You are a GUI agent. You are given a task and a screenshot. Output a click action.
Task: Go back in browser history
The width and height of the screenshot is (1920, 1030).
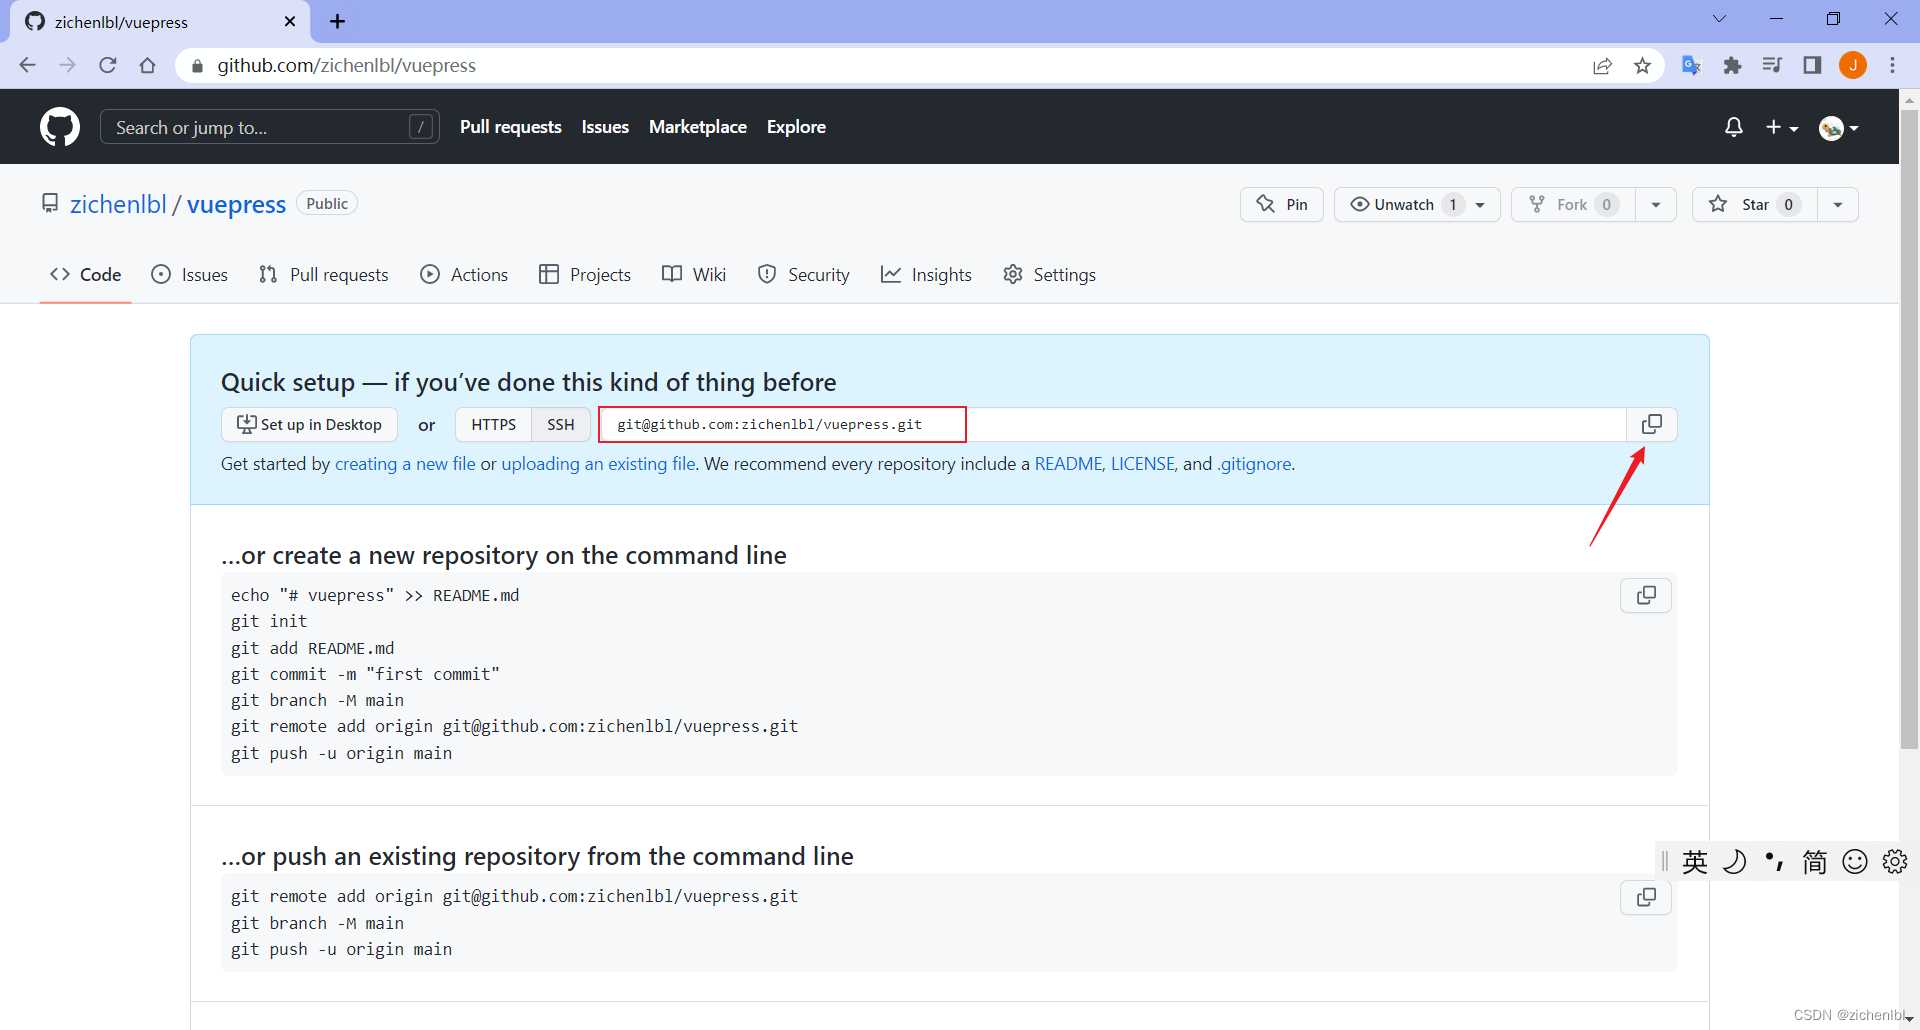click(27, 65)
